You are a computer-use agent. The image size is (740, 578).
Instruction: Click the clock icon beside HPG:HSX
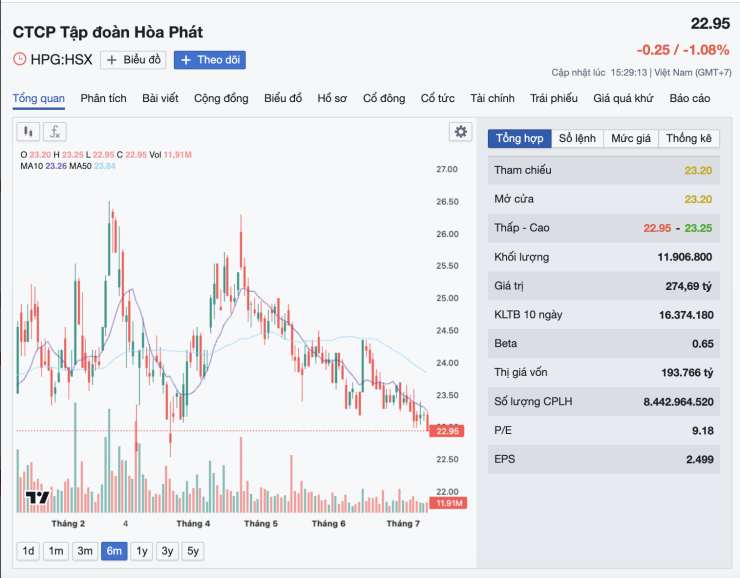[x=19, y=59]
